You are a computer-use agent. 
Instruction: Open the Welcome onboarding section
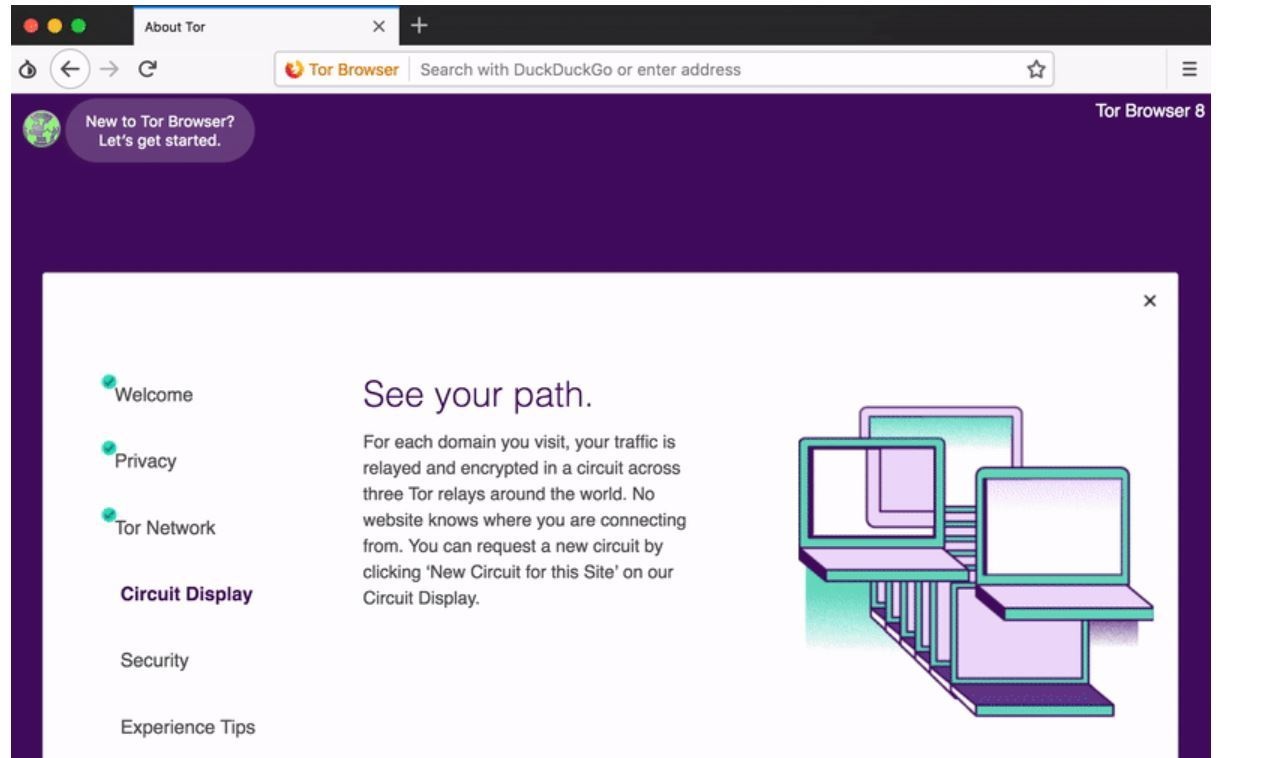153,394
